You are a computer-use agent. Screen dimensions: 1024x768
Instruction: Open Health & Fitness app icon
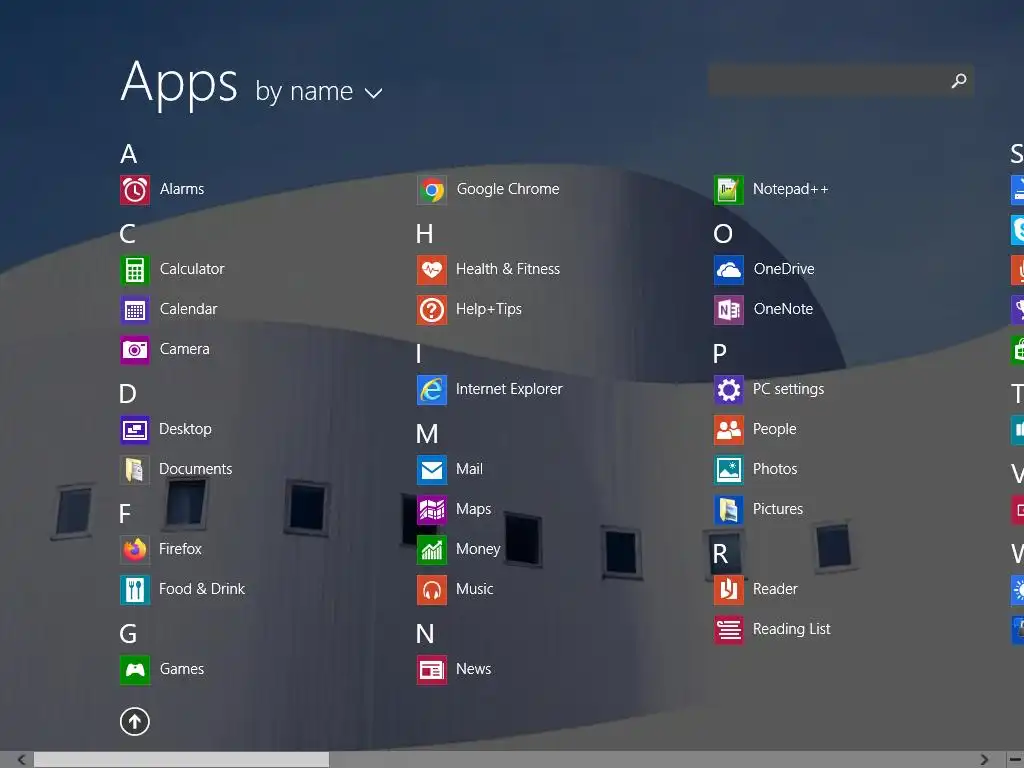[x=432, y=270]
